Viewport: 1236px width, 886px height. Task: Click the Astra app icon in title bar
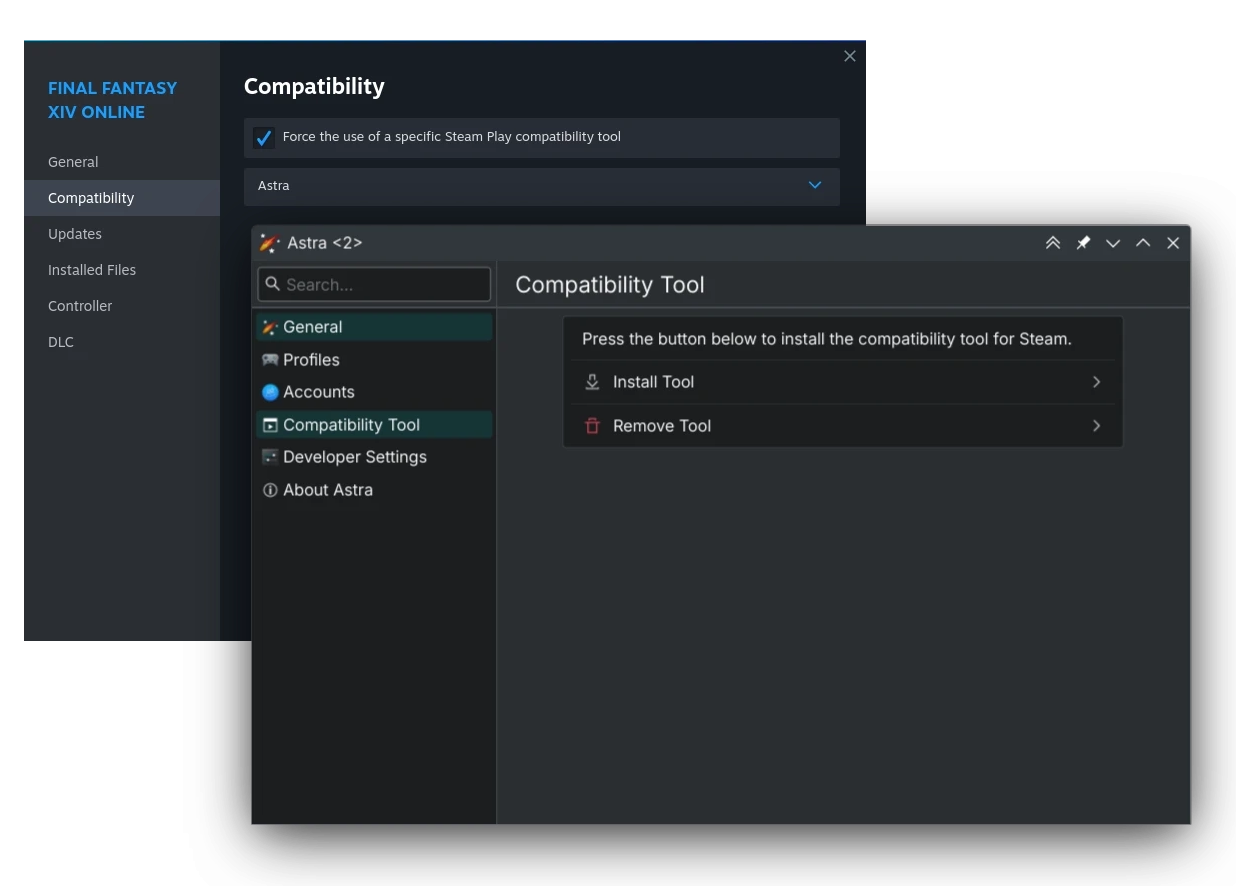269,243
